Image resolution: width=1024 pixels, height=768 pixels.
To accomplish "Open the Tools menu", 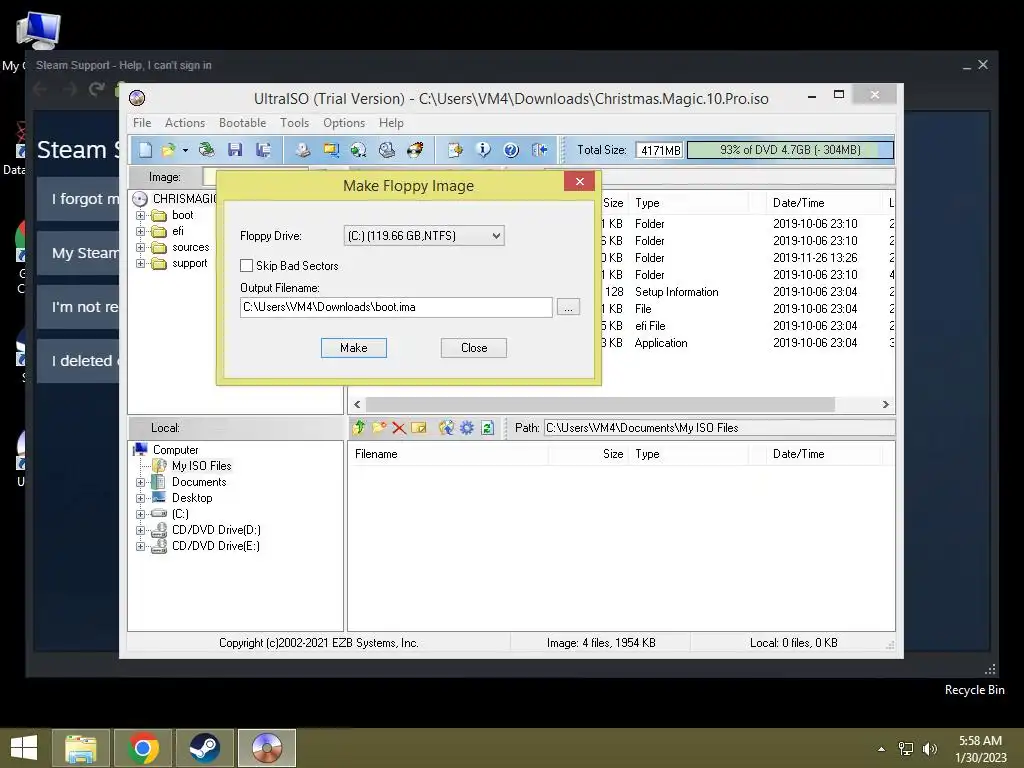I will [x=295, y=123].
